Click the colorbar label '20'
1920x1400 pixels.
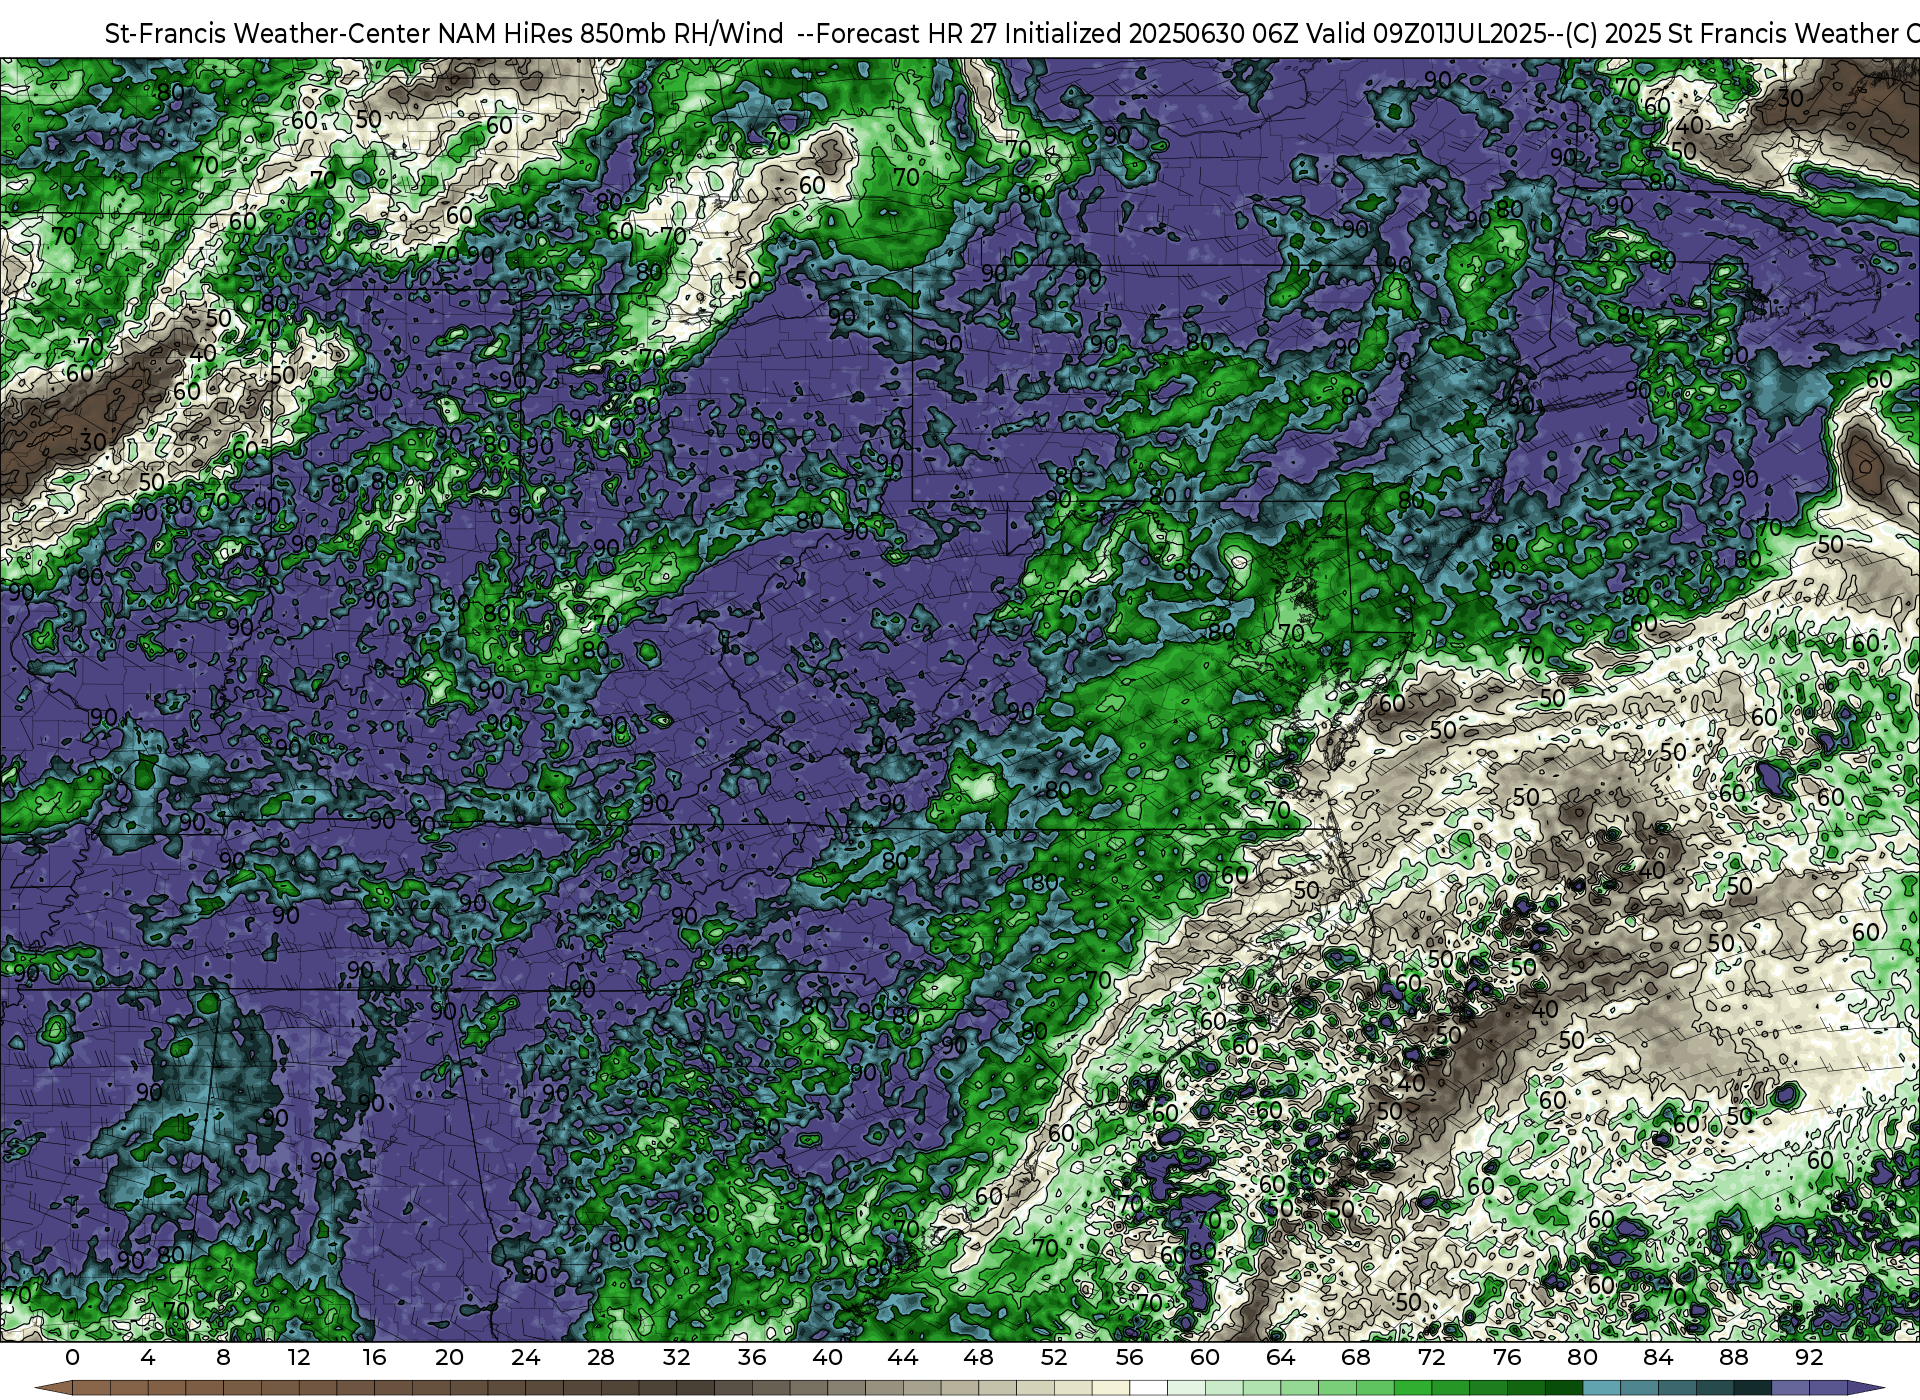(450, 1357)
